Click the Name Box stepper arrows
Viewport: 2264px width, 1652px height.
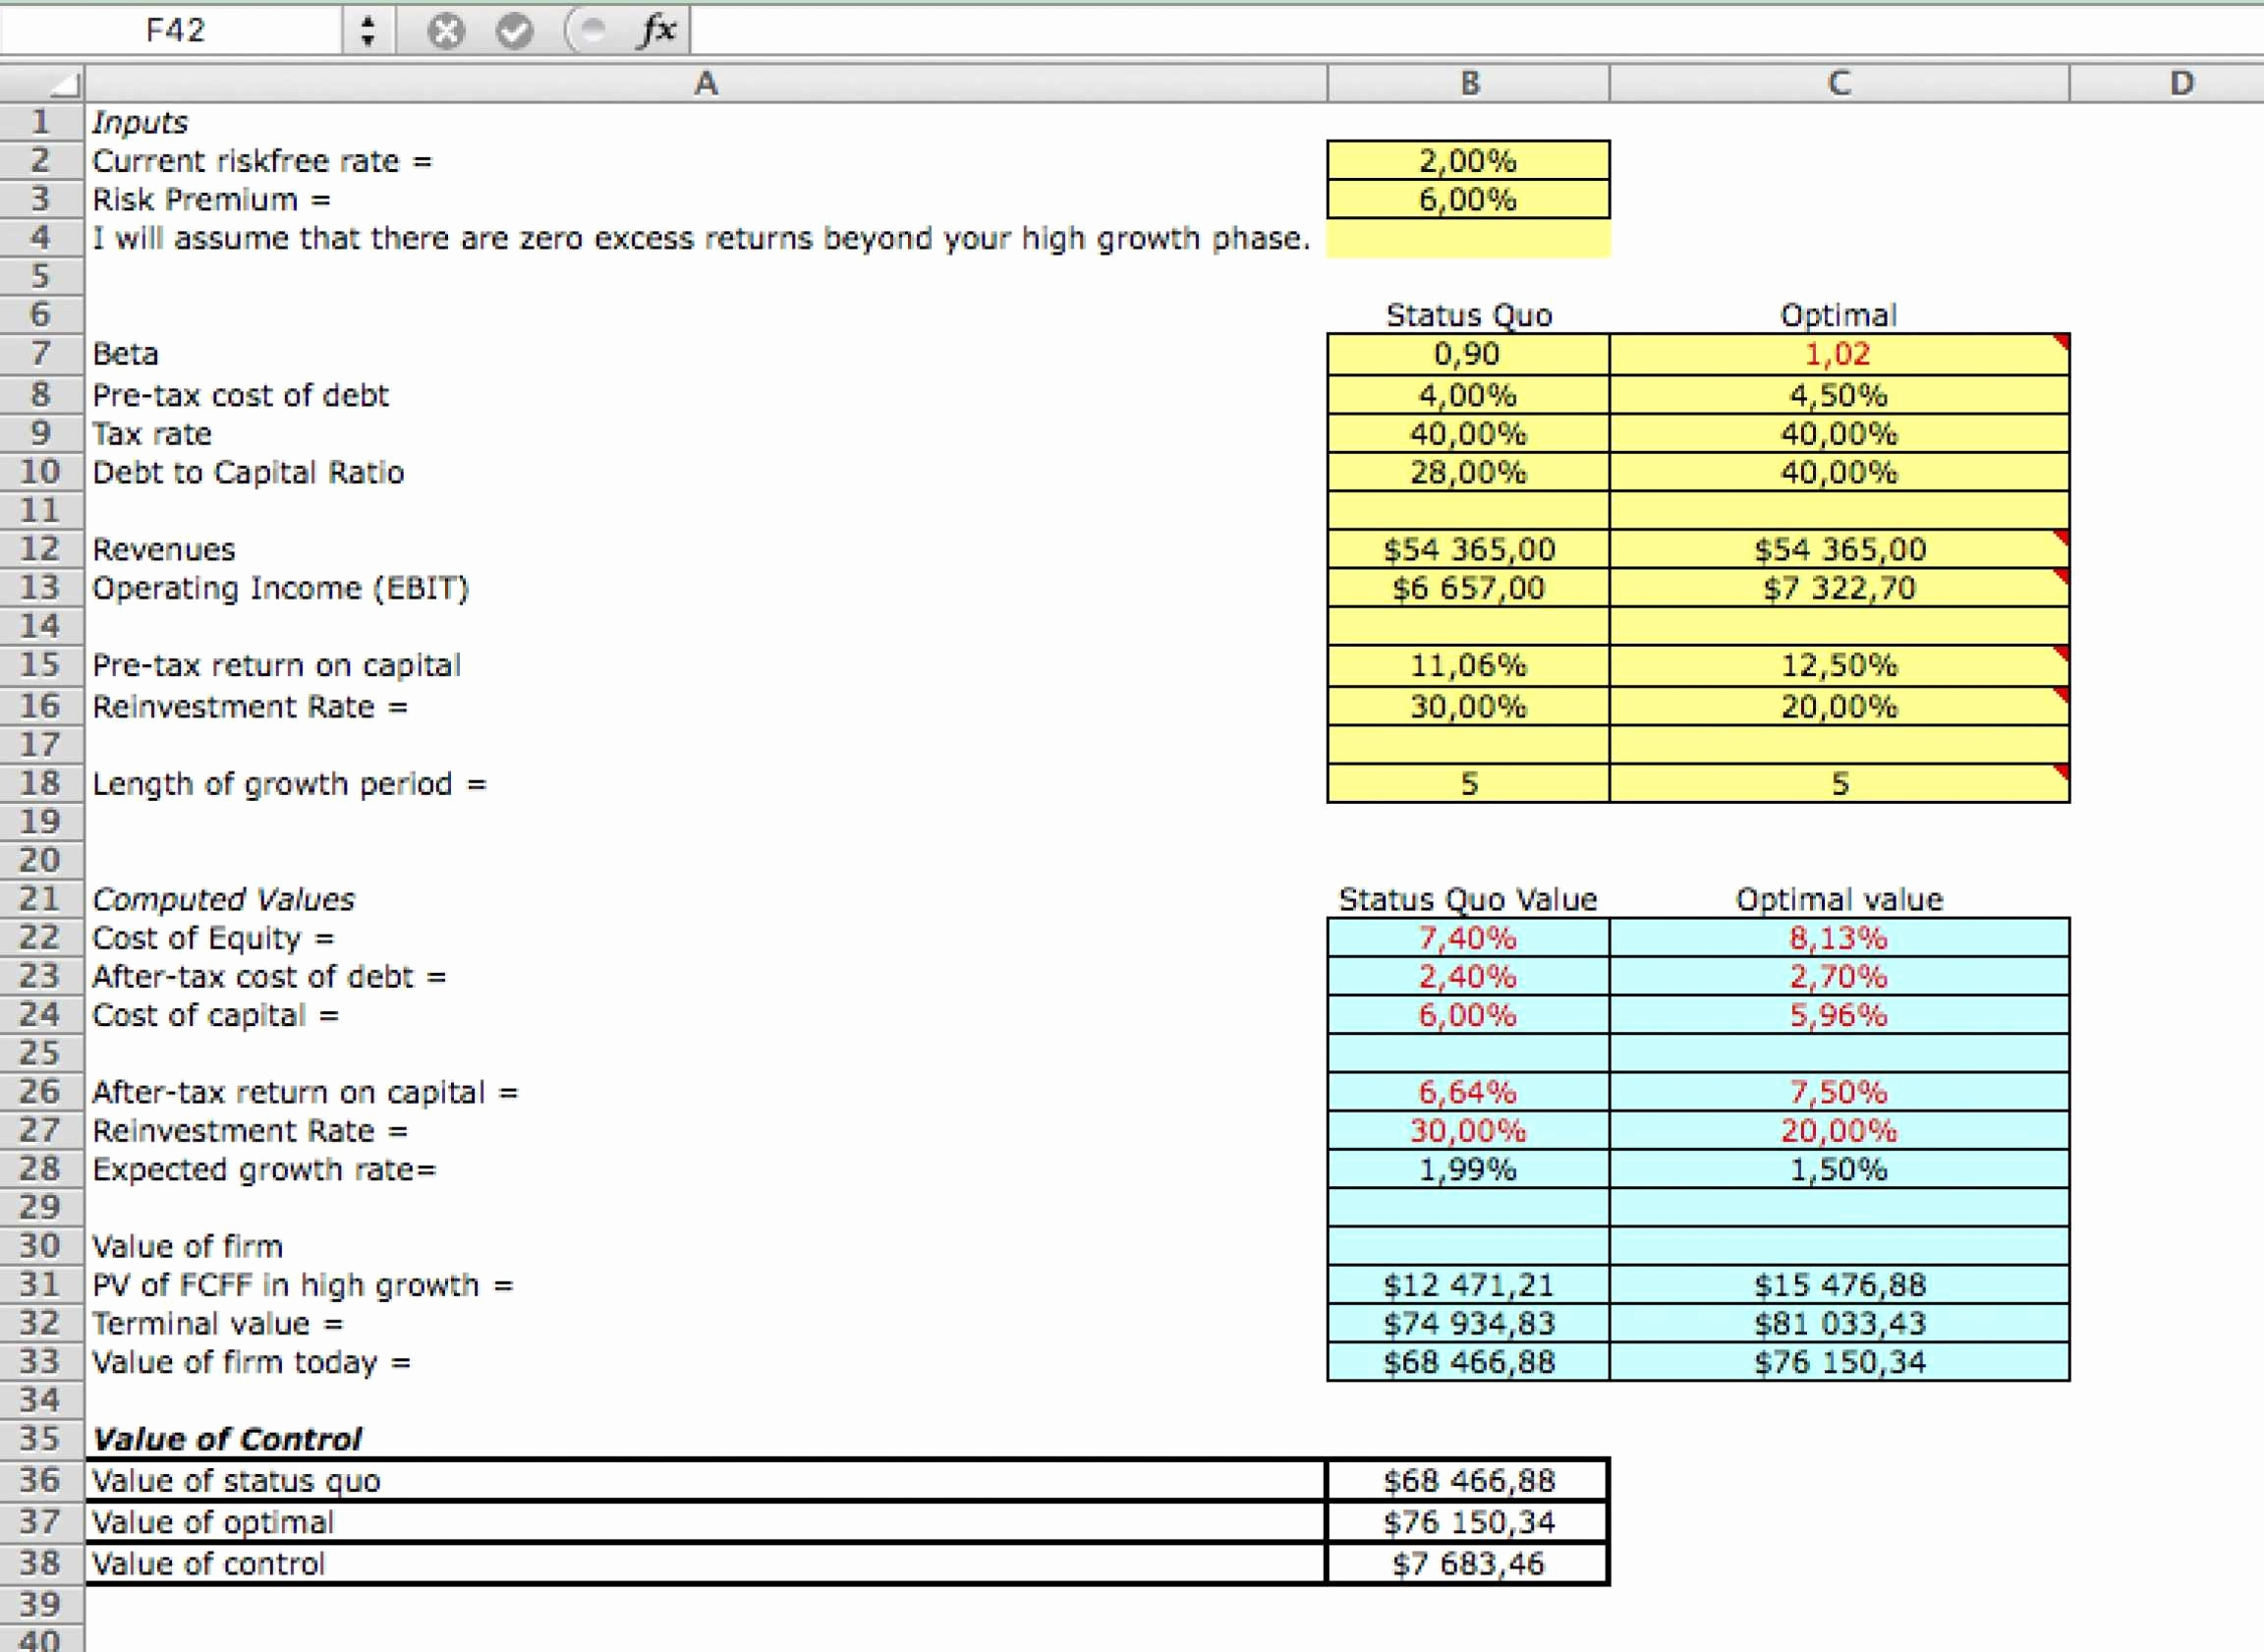(367, 29)
